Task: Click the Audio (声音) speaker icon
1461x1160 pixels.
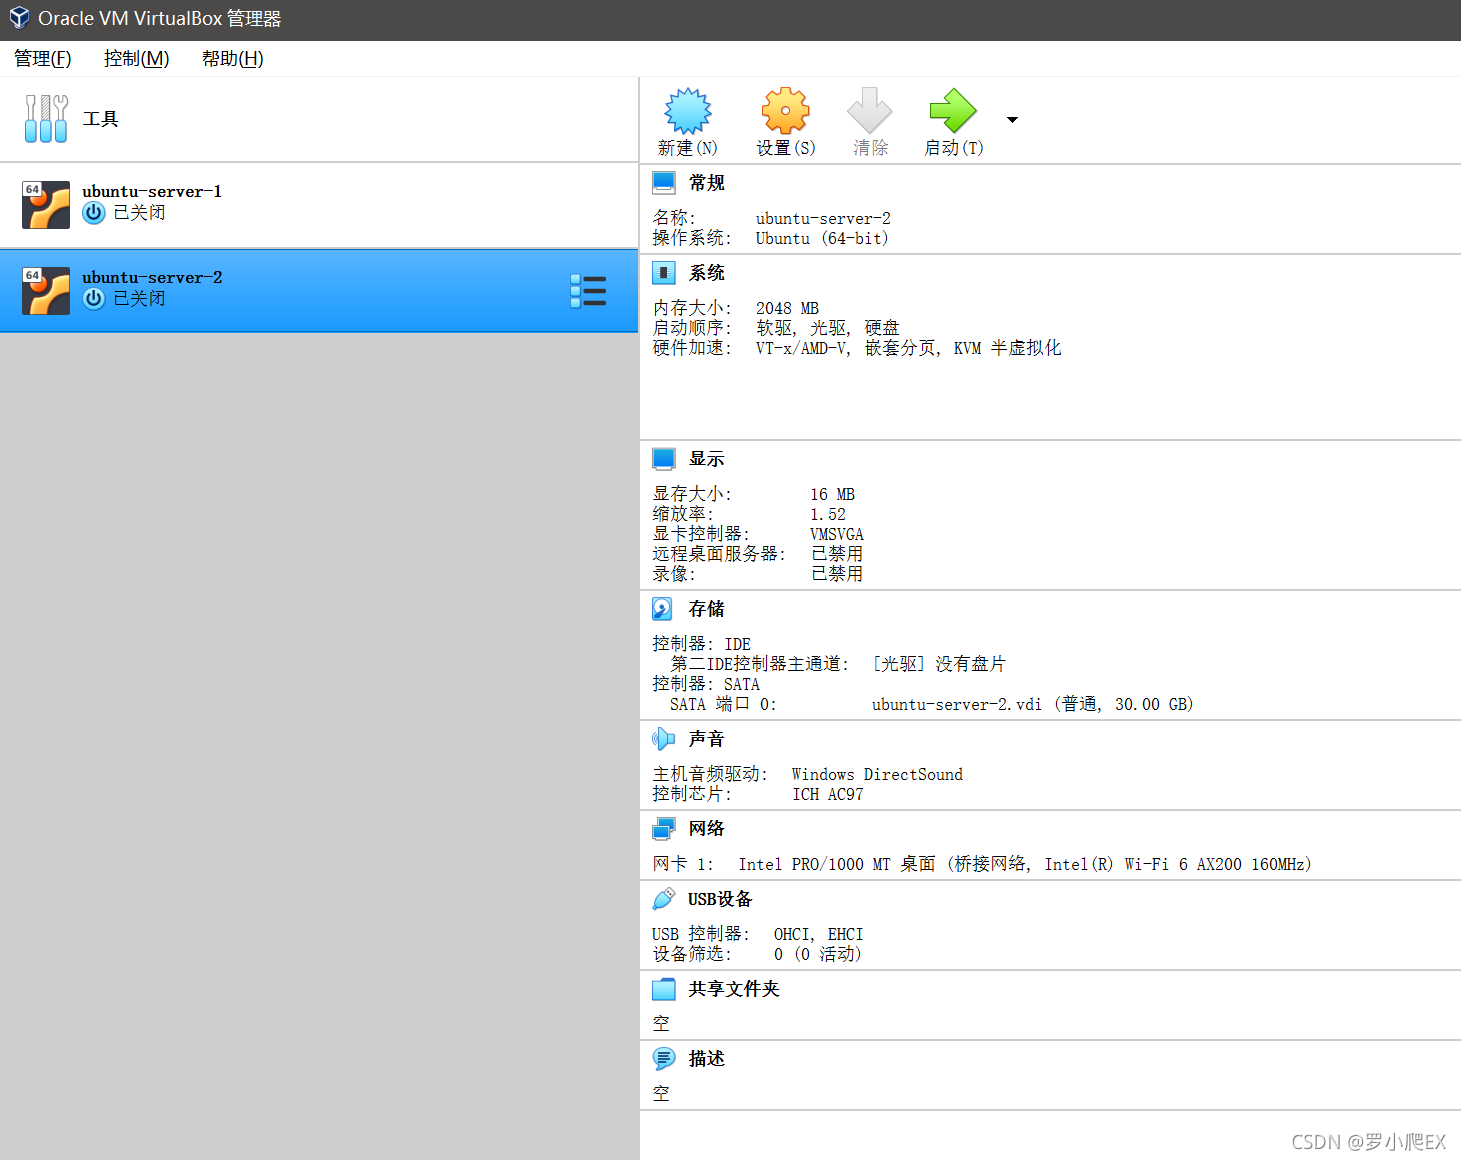Action: click(663, 738)
